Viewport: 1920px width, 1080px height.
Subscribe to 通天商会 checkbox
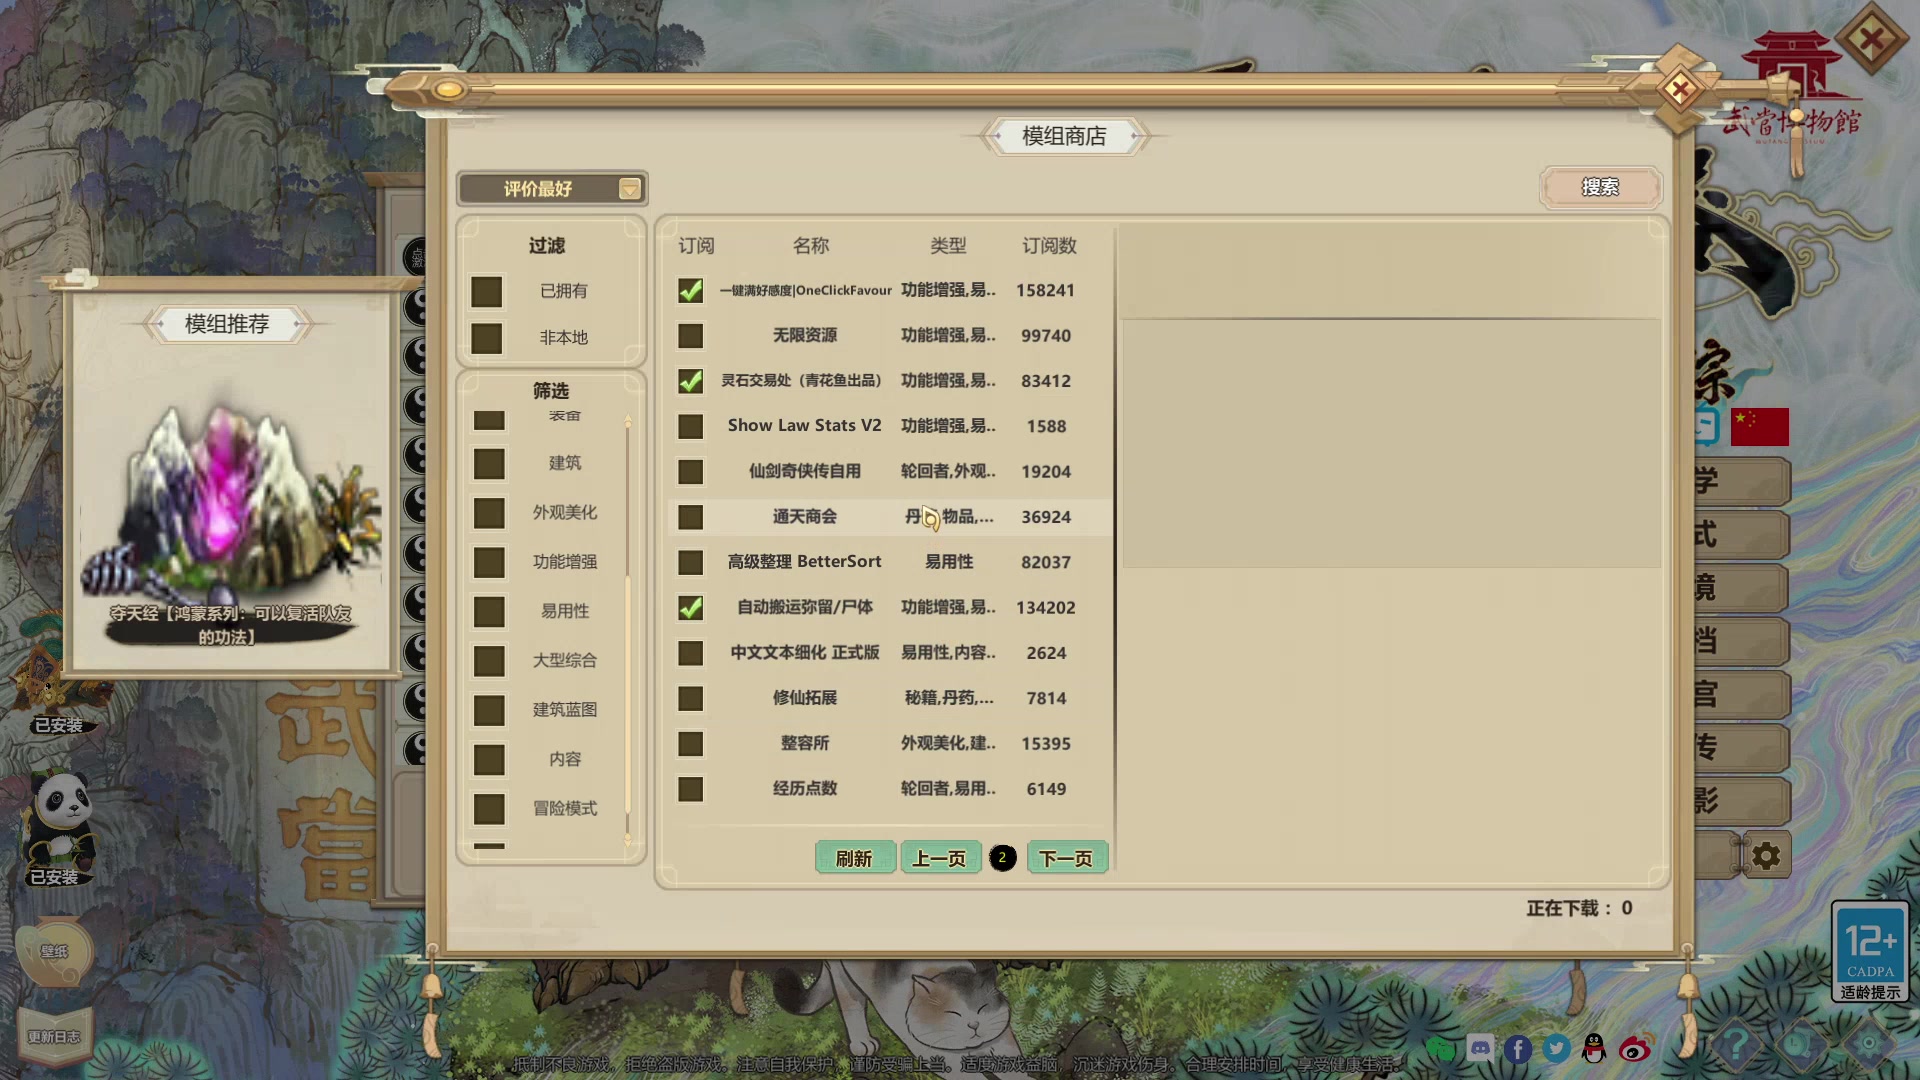[x=690, y=517]
